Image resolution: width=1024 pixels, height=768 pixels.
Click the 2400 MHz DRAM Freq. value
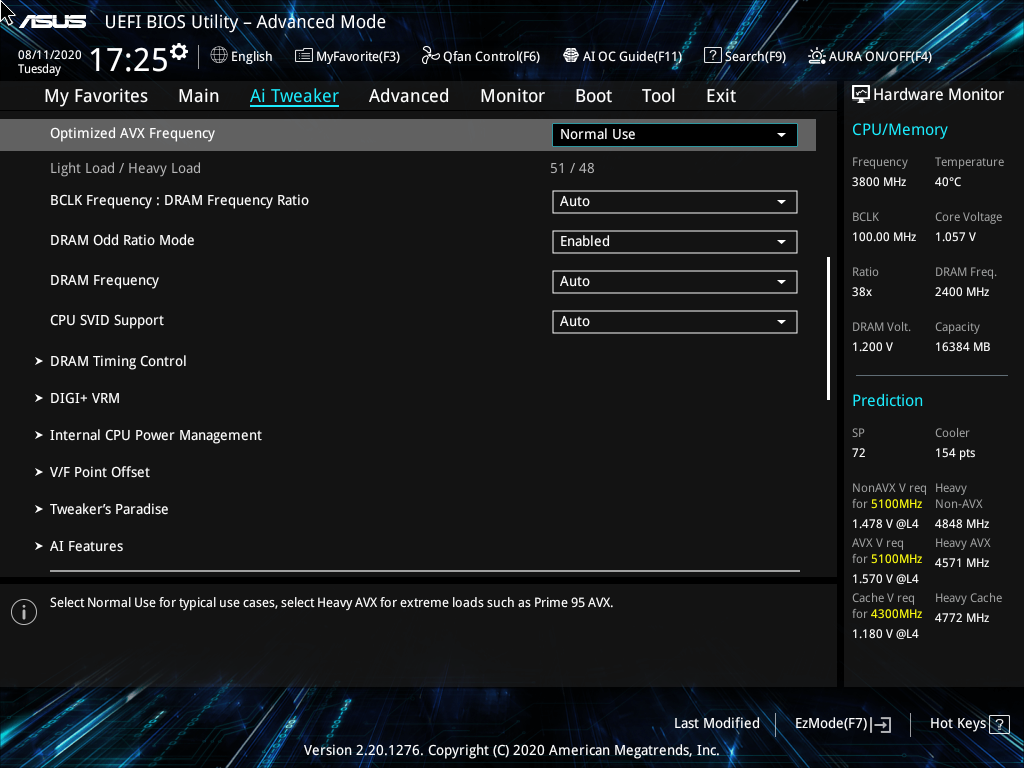point(962,292)
